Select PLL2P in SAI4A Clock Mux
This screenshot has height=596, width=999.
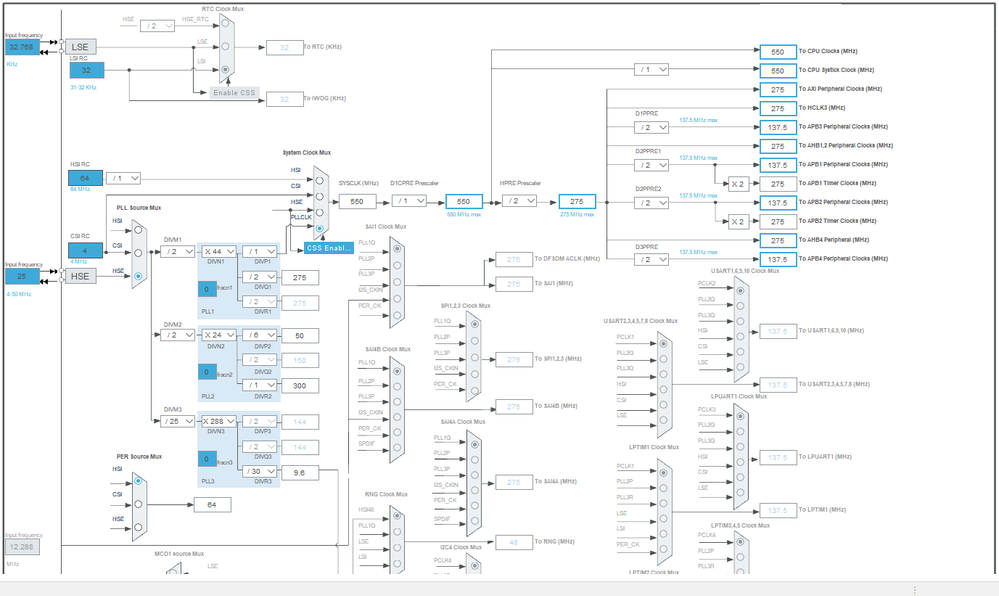[475, 459]
